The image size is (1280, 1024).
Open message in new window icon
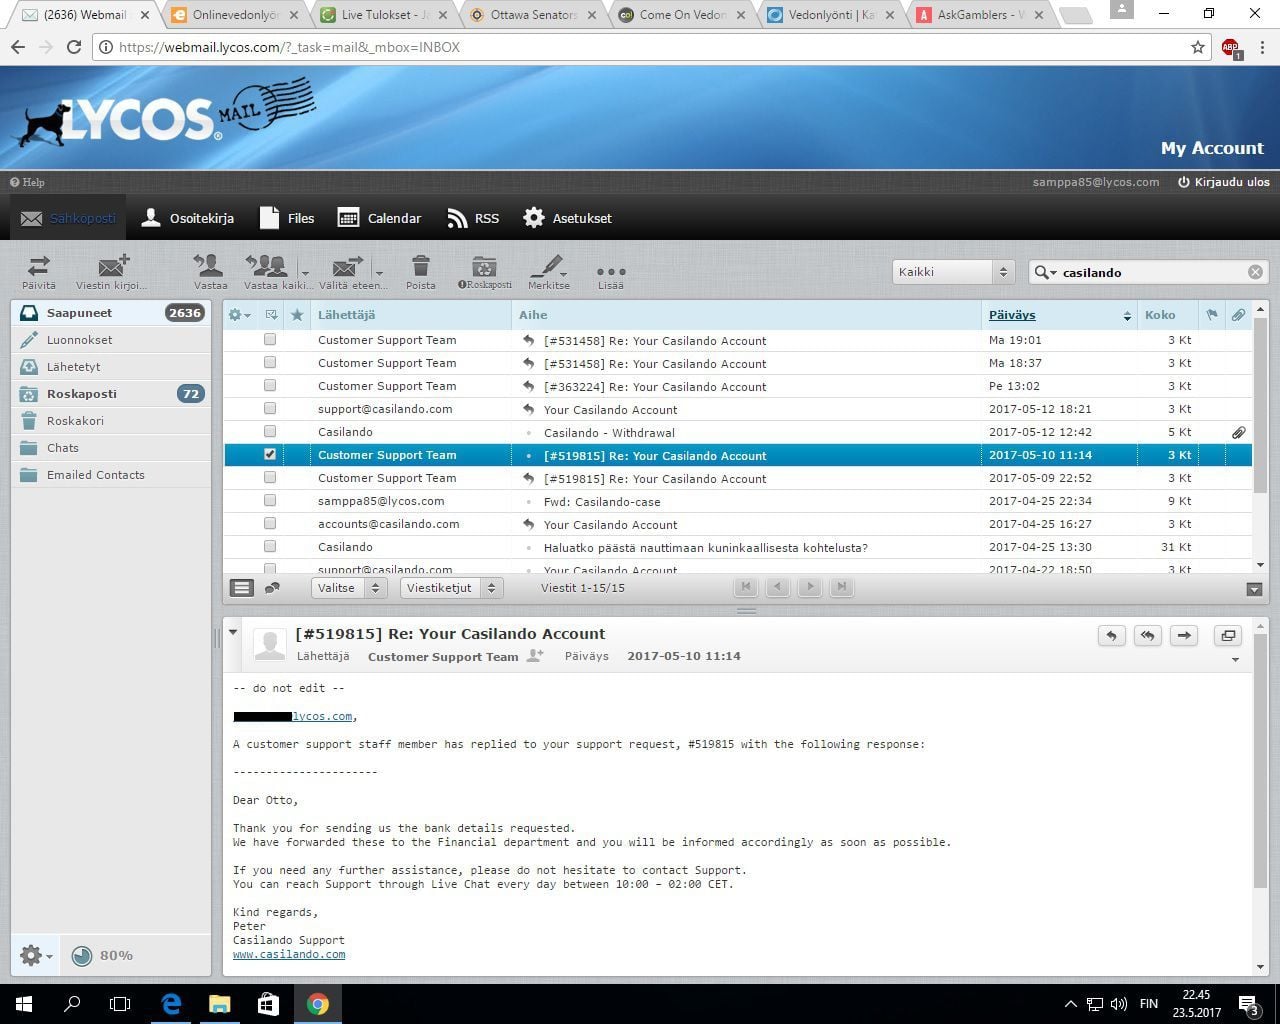tap(1228, 635)
